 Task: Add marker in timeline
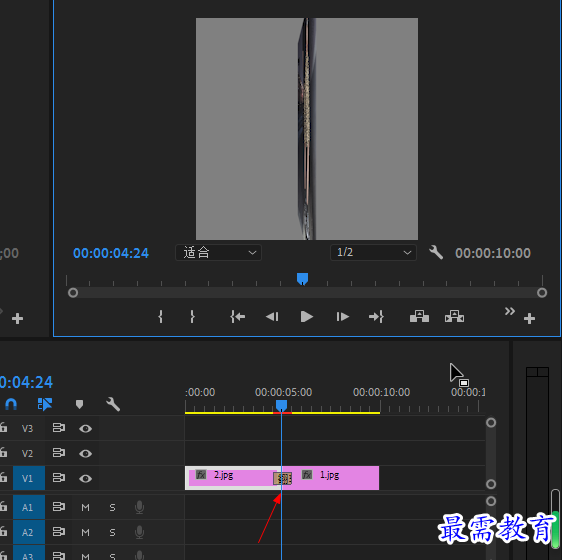pos(79,404)
